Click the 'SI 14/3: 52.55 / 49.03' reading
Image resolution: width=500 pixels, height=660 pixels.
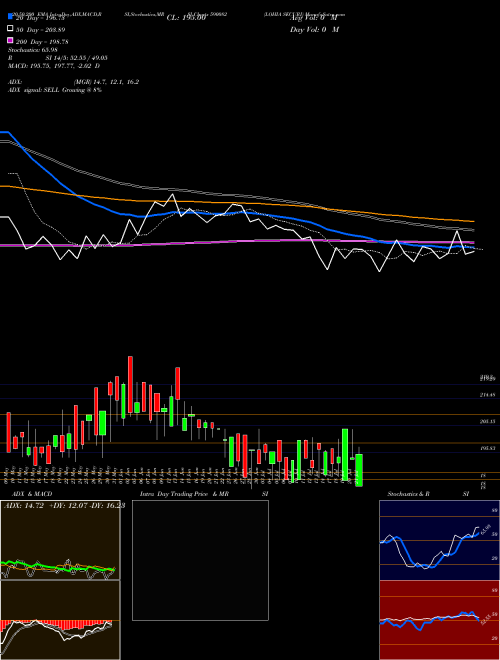(77, 58)
